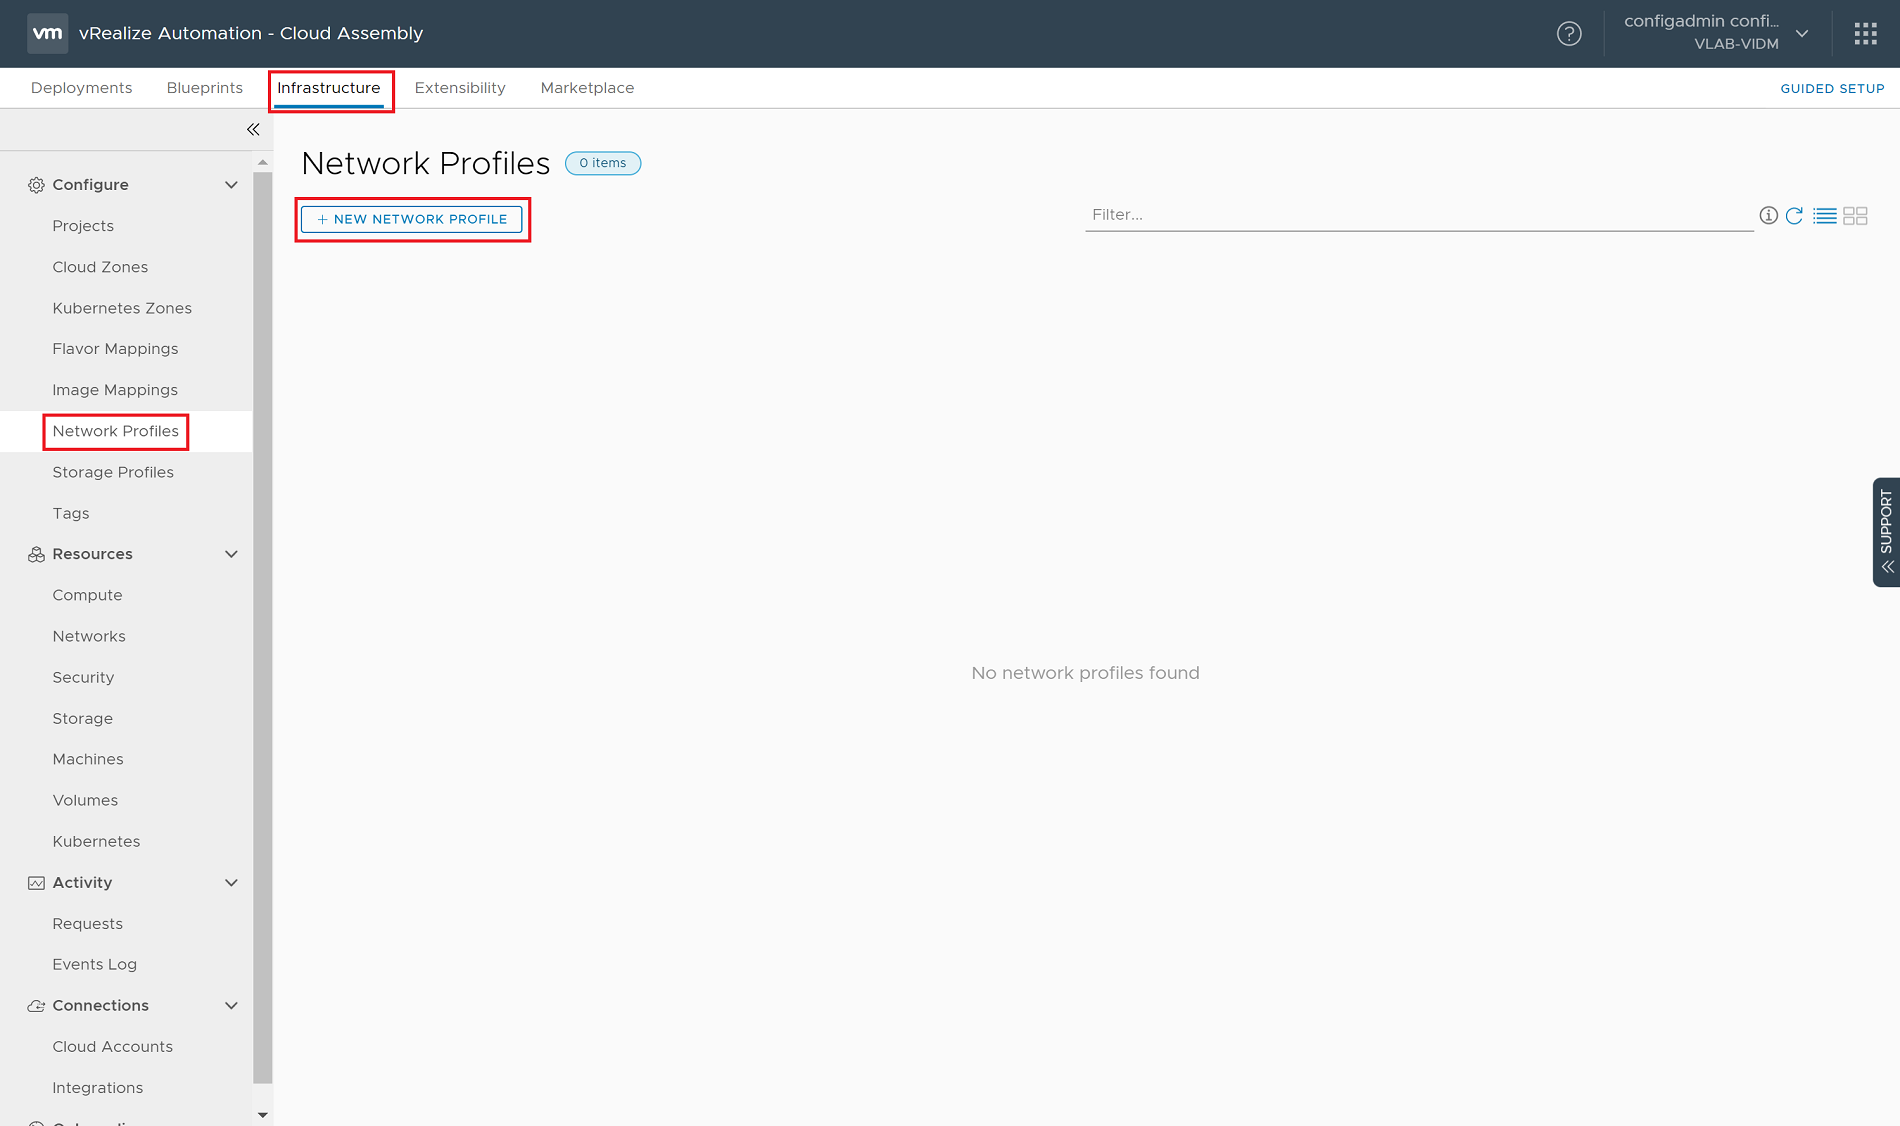The height and width of the screenshot is (1126, 1900).
Task: Switch to the Extensibility tab
Action: click(459, 87)
